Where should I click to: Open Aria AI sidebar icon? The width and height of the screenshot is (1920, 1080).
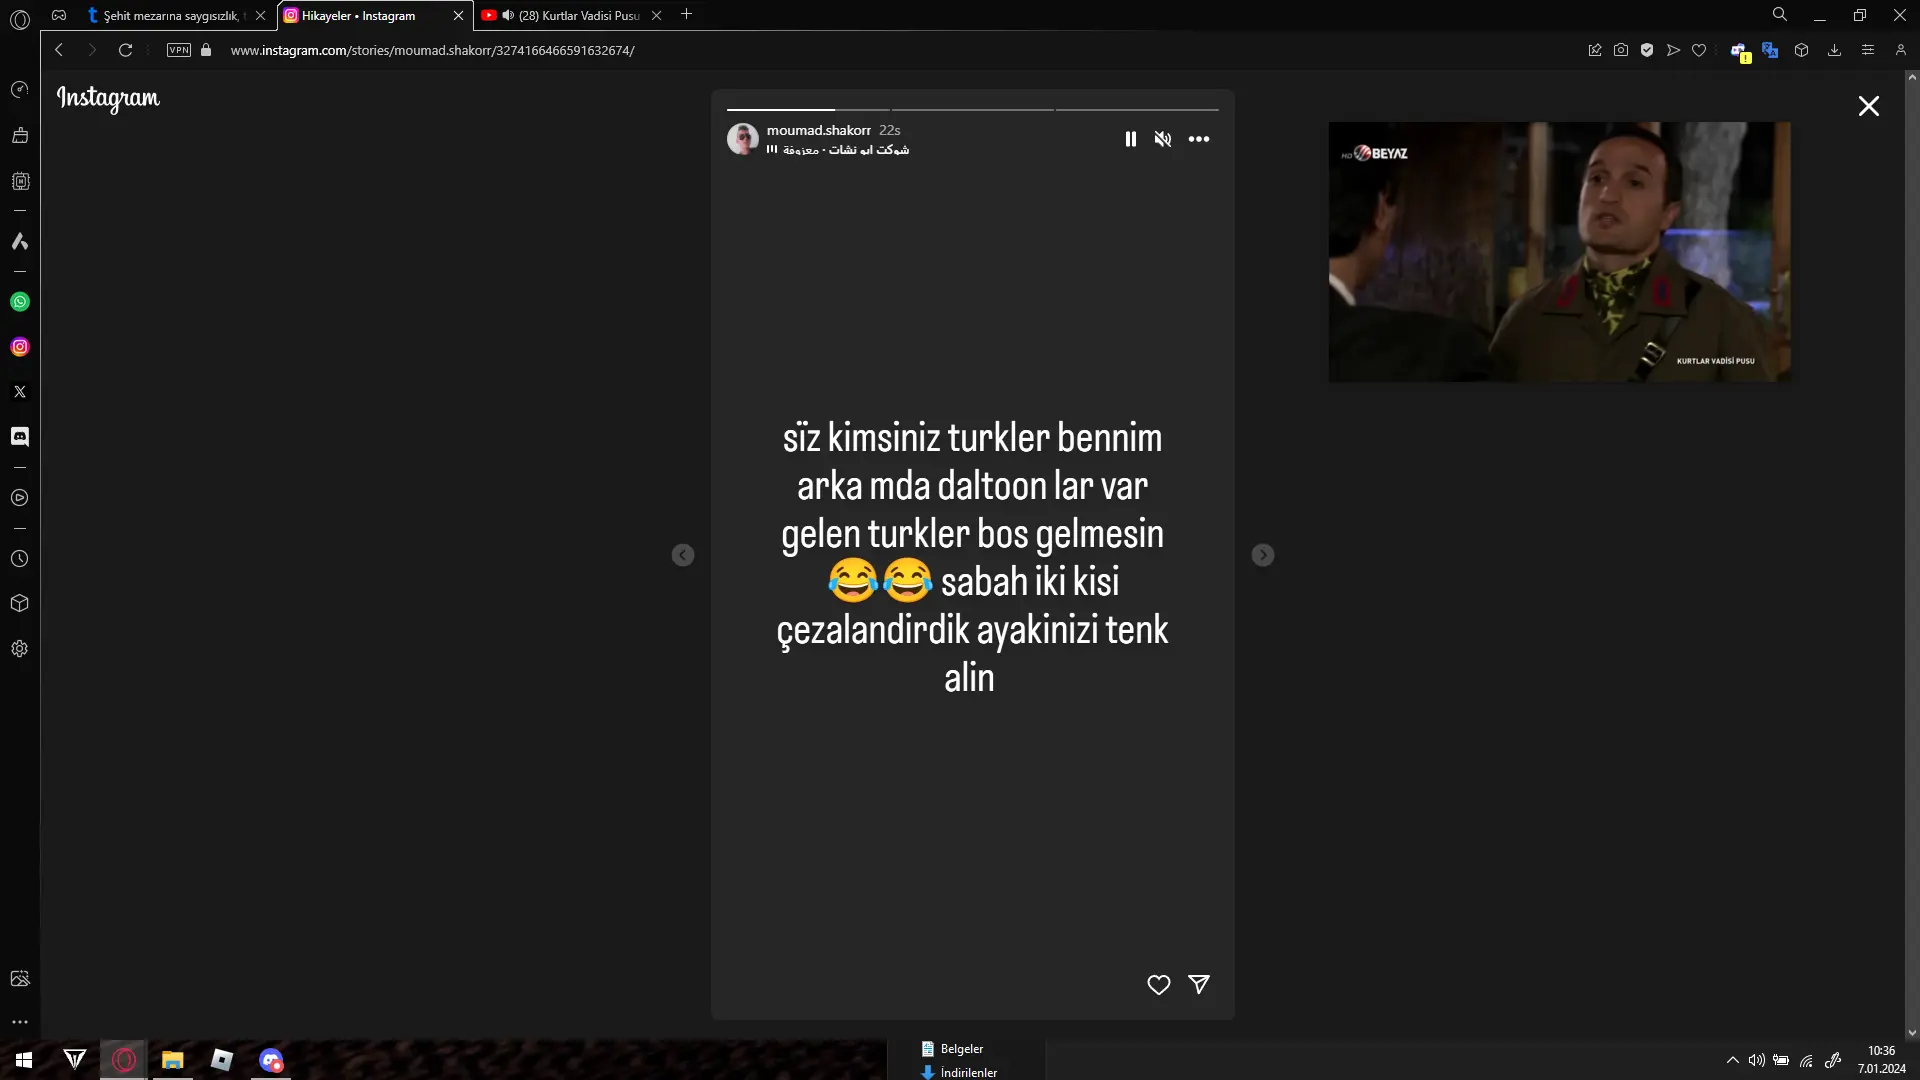tap(20, 241)
